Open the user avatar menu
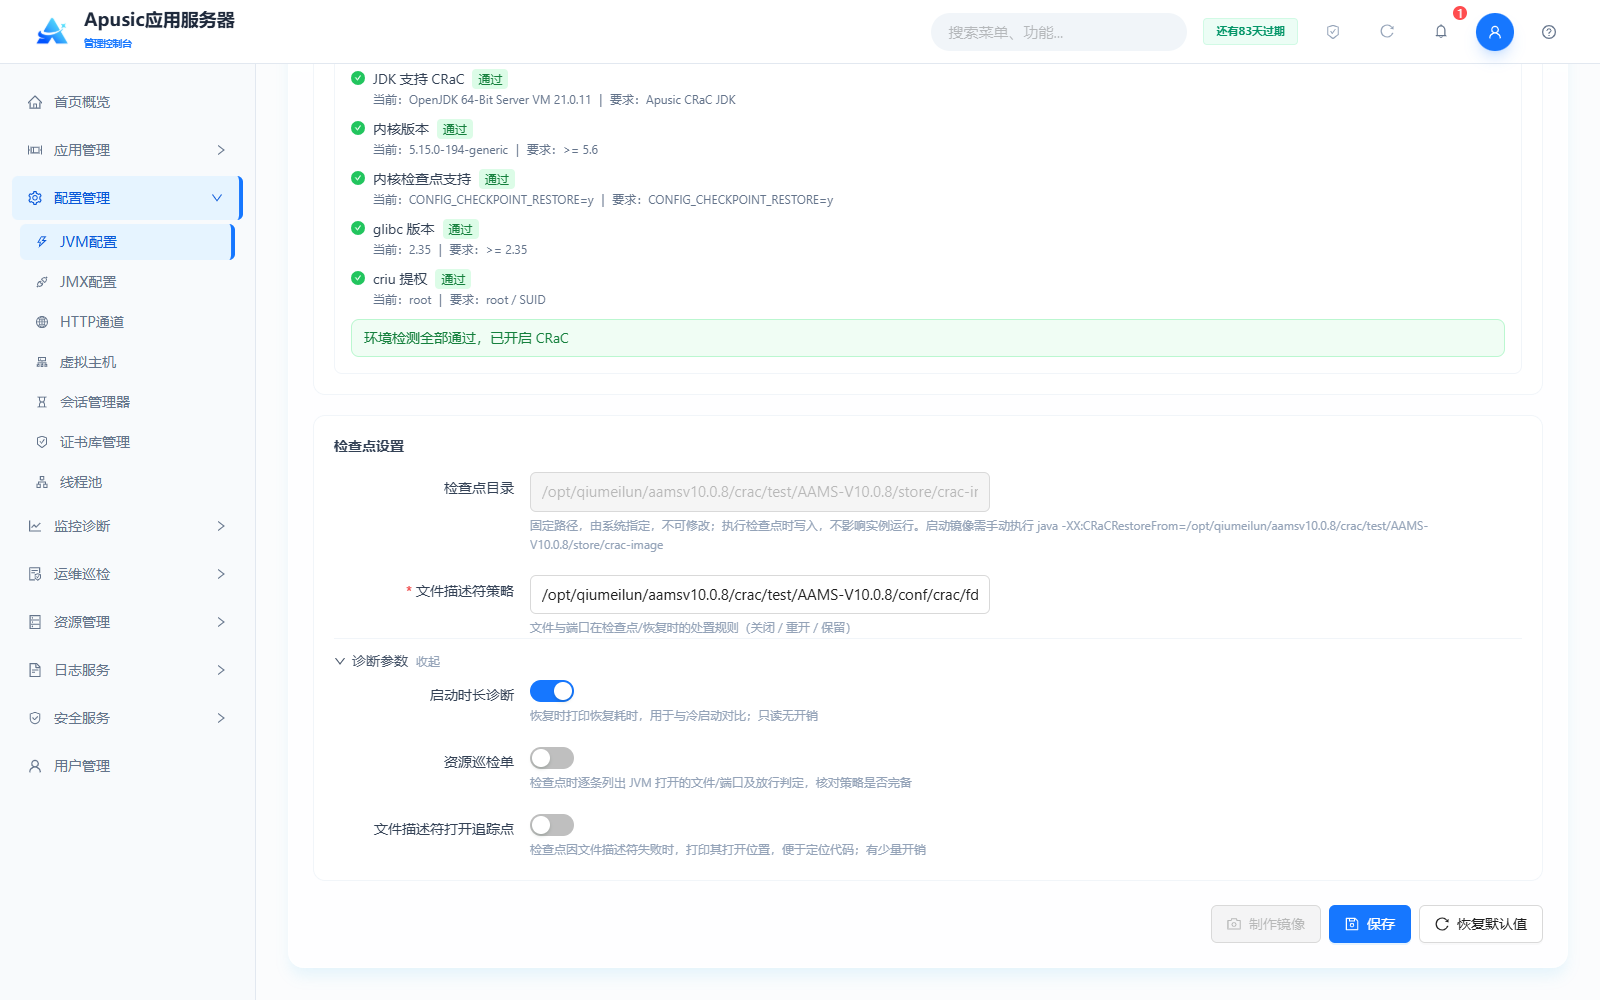The height and width of the screenshot is (1000, 1600). (x=1495, y=32)
